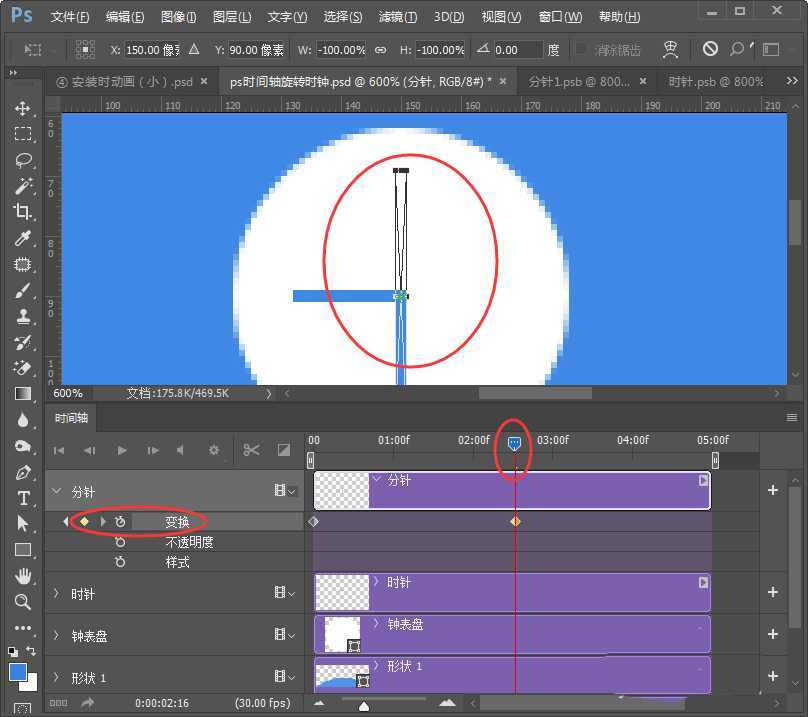This screenshot has height=717, width=808.
Task: Add media to 分针 track
Action: click(772, 490)
